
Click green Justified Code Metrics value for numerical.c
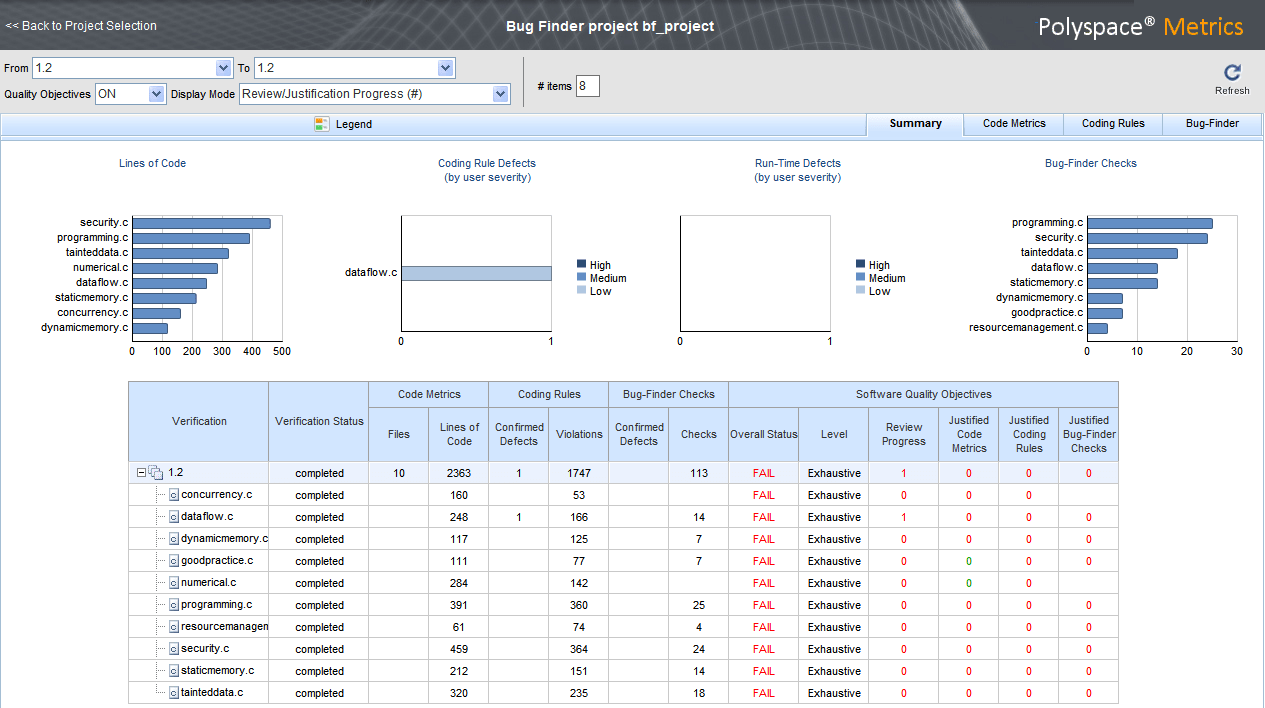[x=968, y=583]
